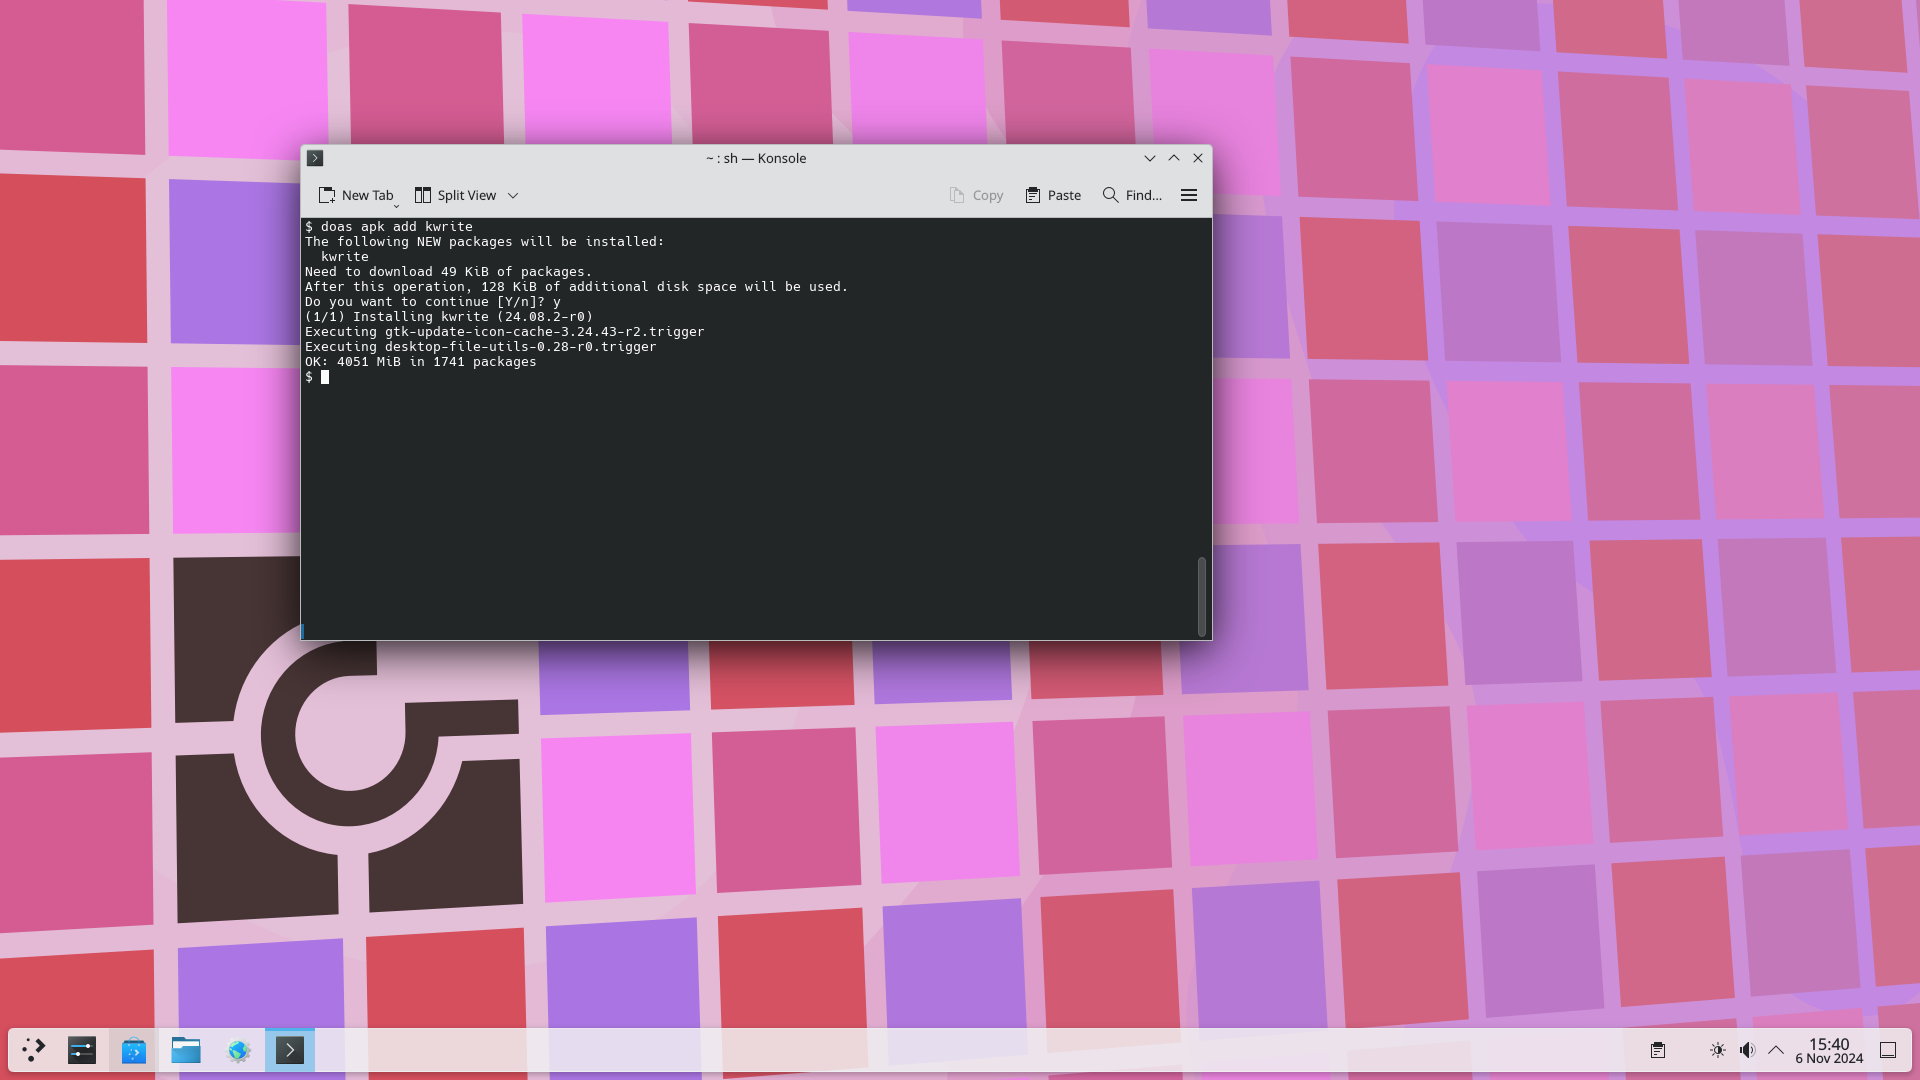
Task: Click 'Need to download 49 KiB of packages.' line
Action: pyautogui.click(x=449, y=272)
